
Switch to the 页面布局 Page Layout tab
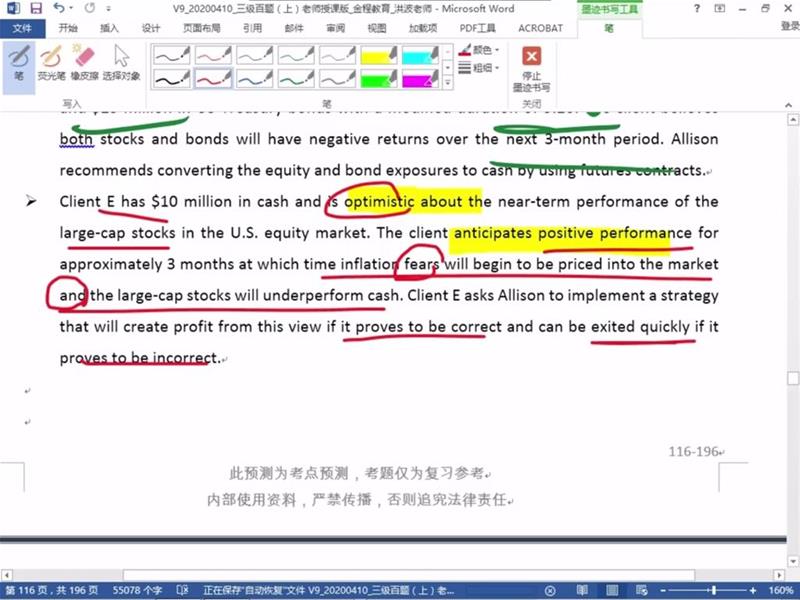tap(201, 29)
